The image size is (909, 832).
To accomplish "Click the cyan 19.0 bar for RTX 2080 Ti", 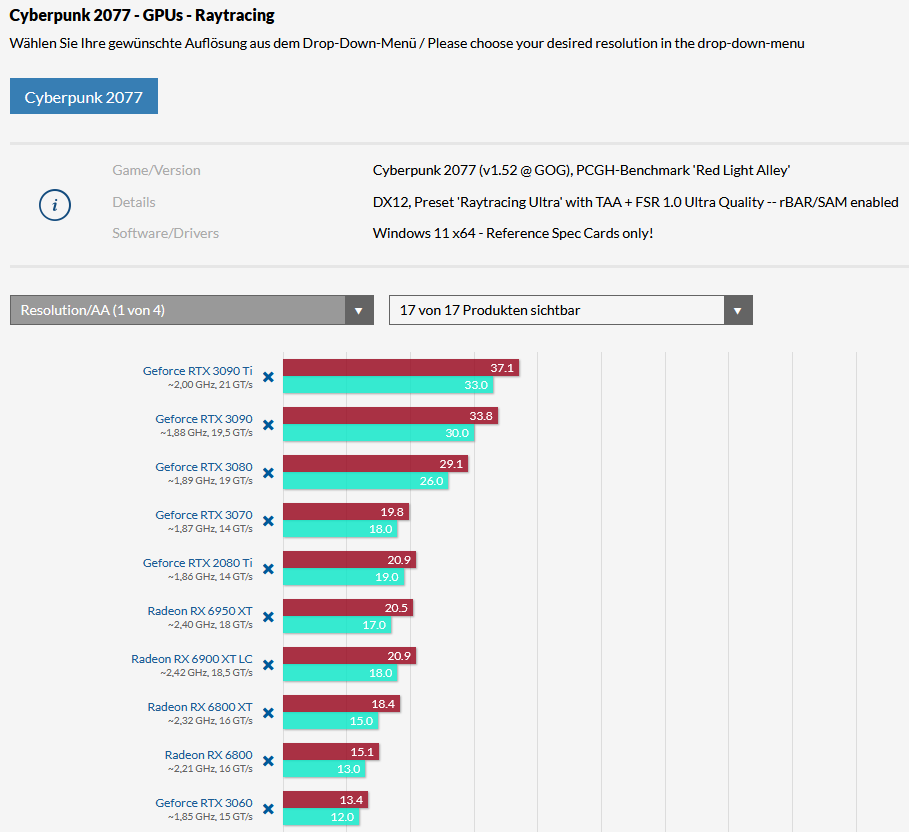I will point(344,577).
